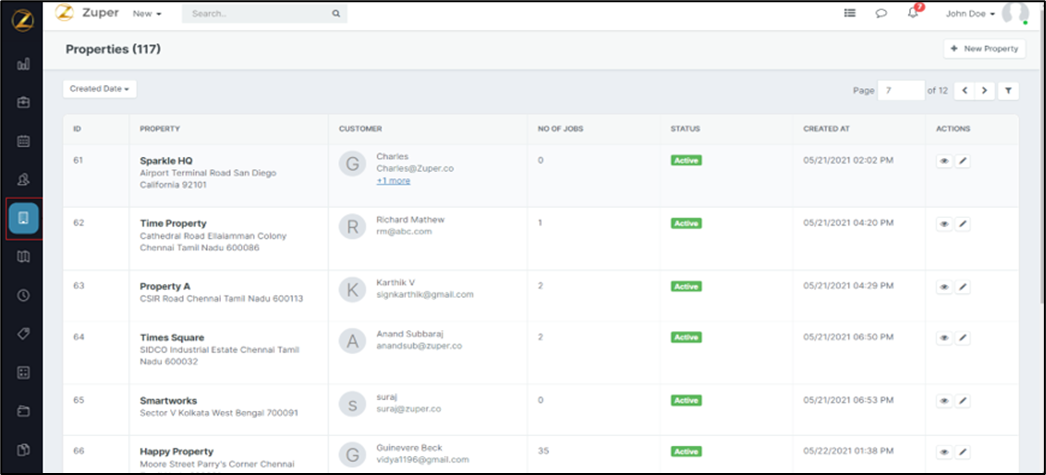Click the clock timesheet icon in sidebar
The width and height of the screenshot is (1046, 475).
(23, 296)
